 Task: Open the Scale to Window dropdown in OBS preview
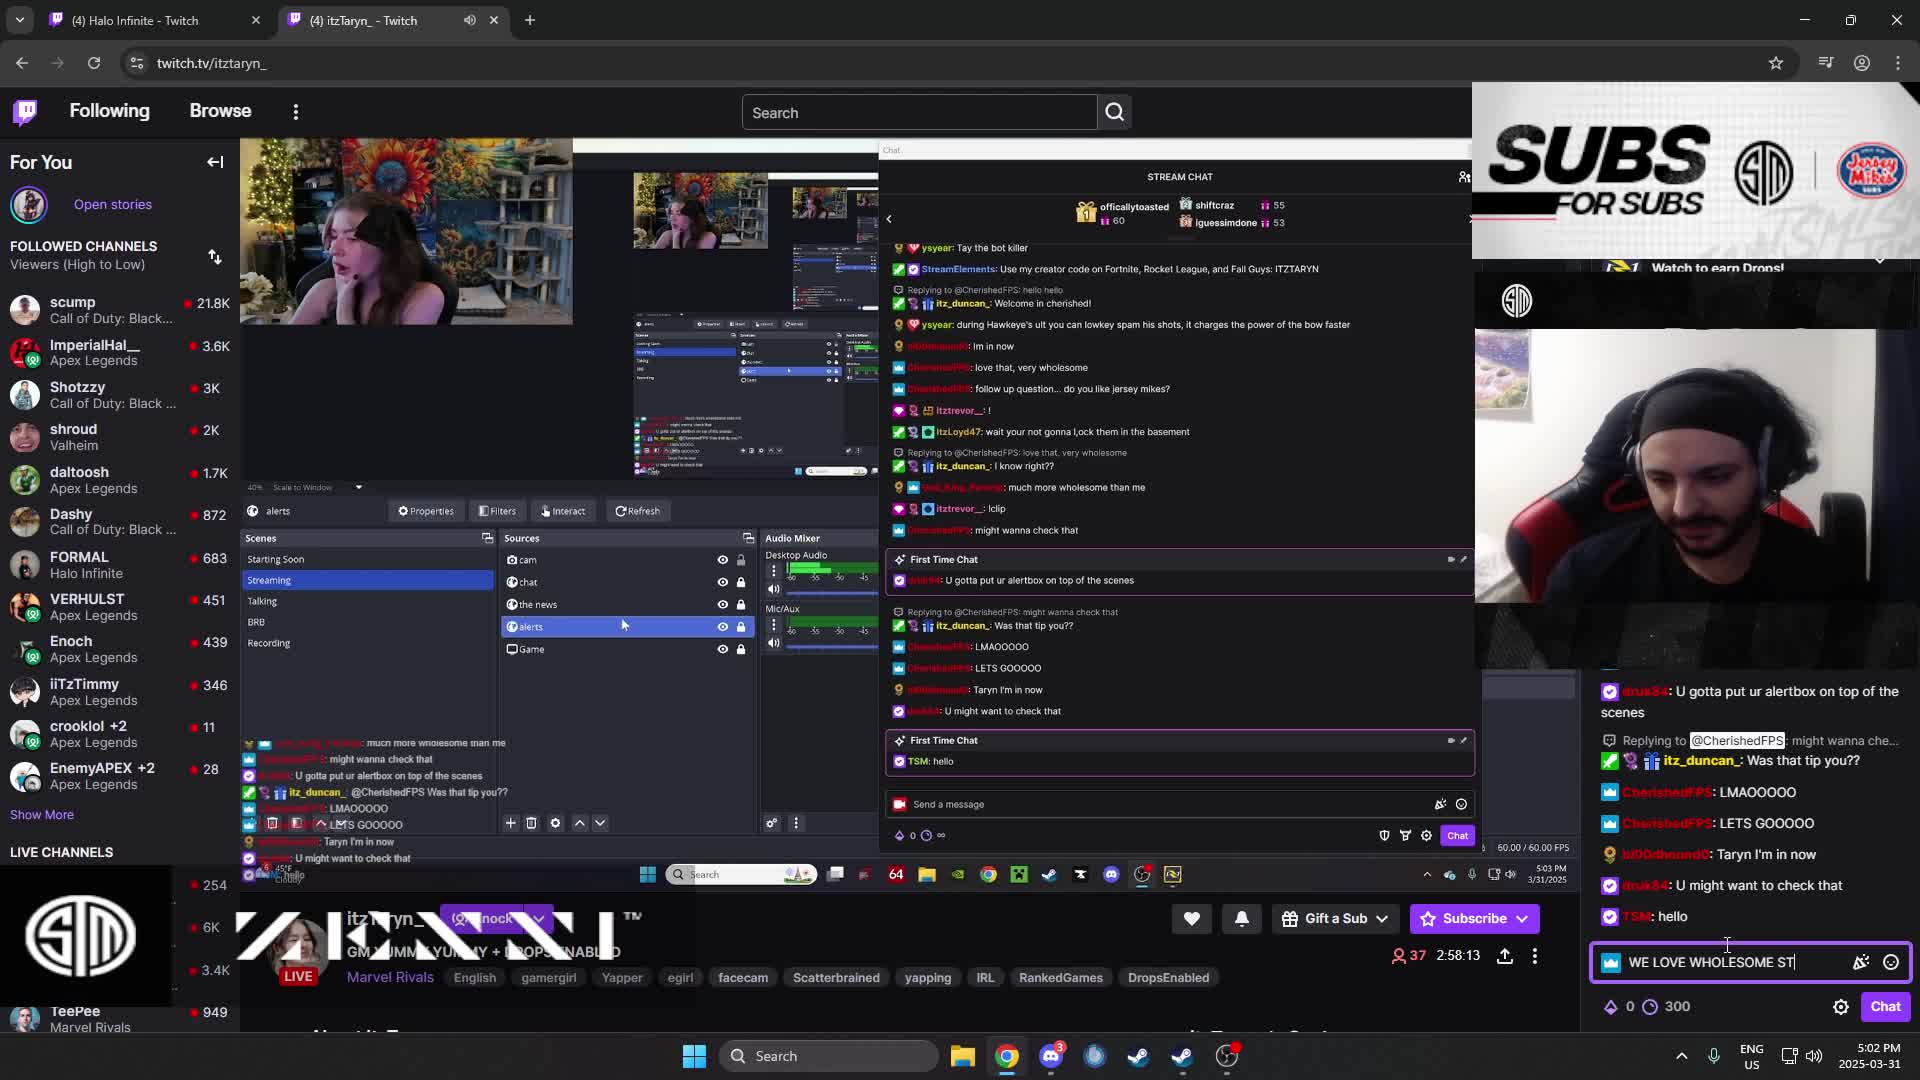(358, 488)
